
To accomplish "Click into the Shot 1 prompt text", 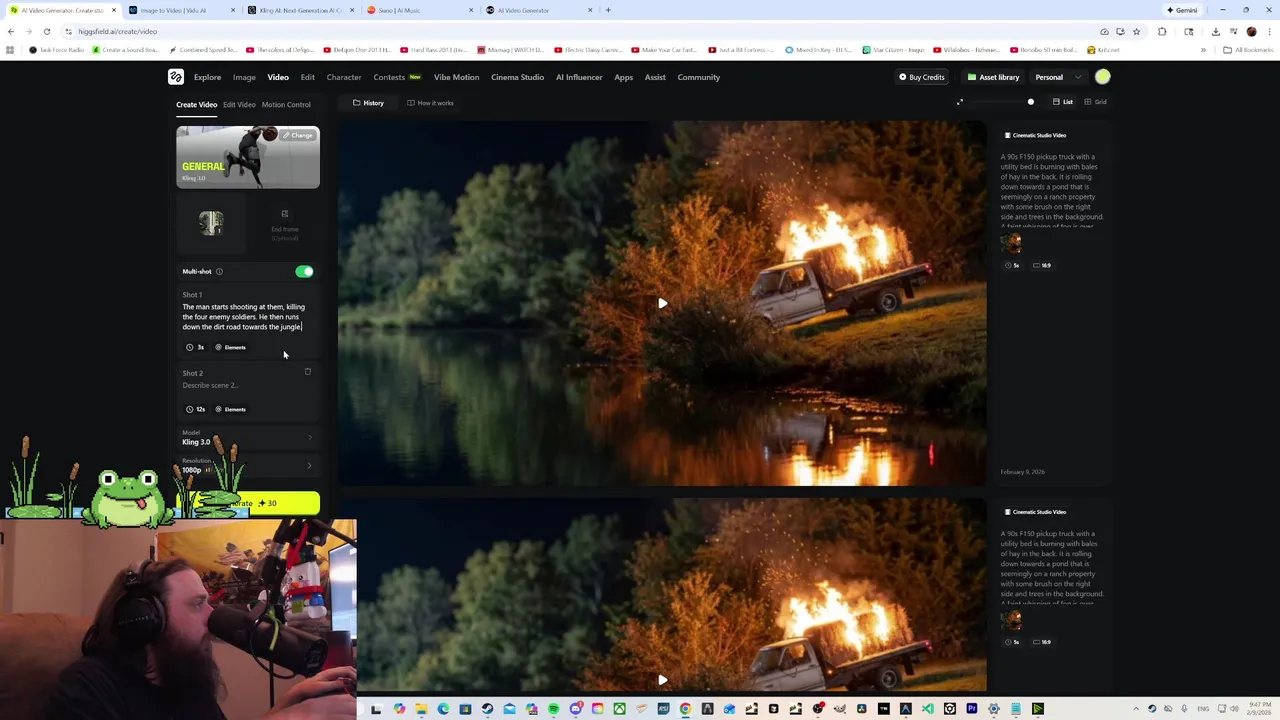I will 244,317.
